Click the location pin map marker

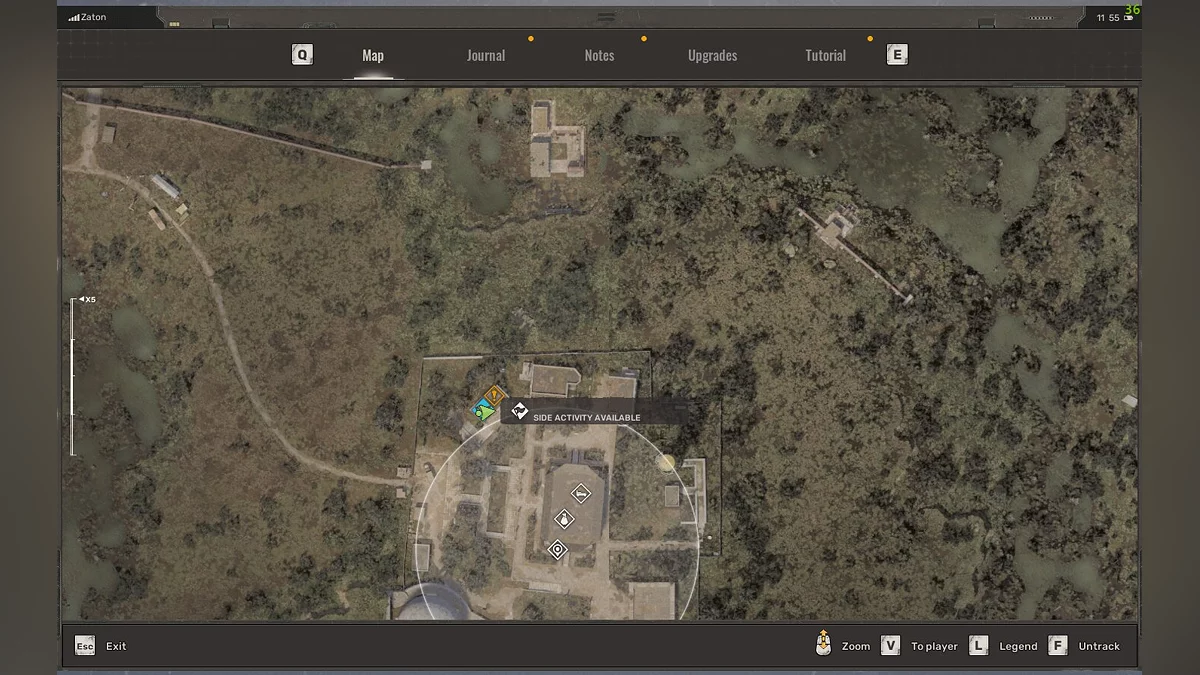(558, 549)
